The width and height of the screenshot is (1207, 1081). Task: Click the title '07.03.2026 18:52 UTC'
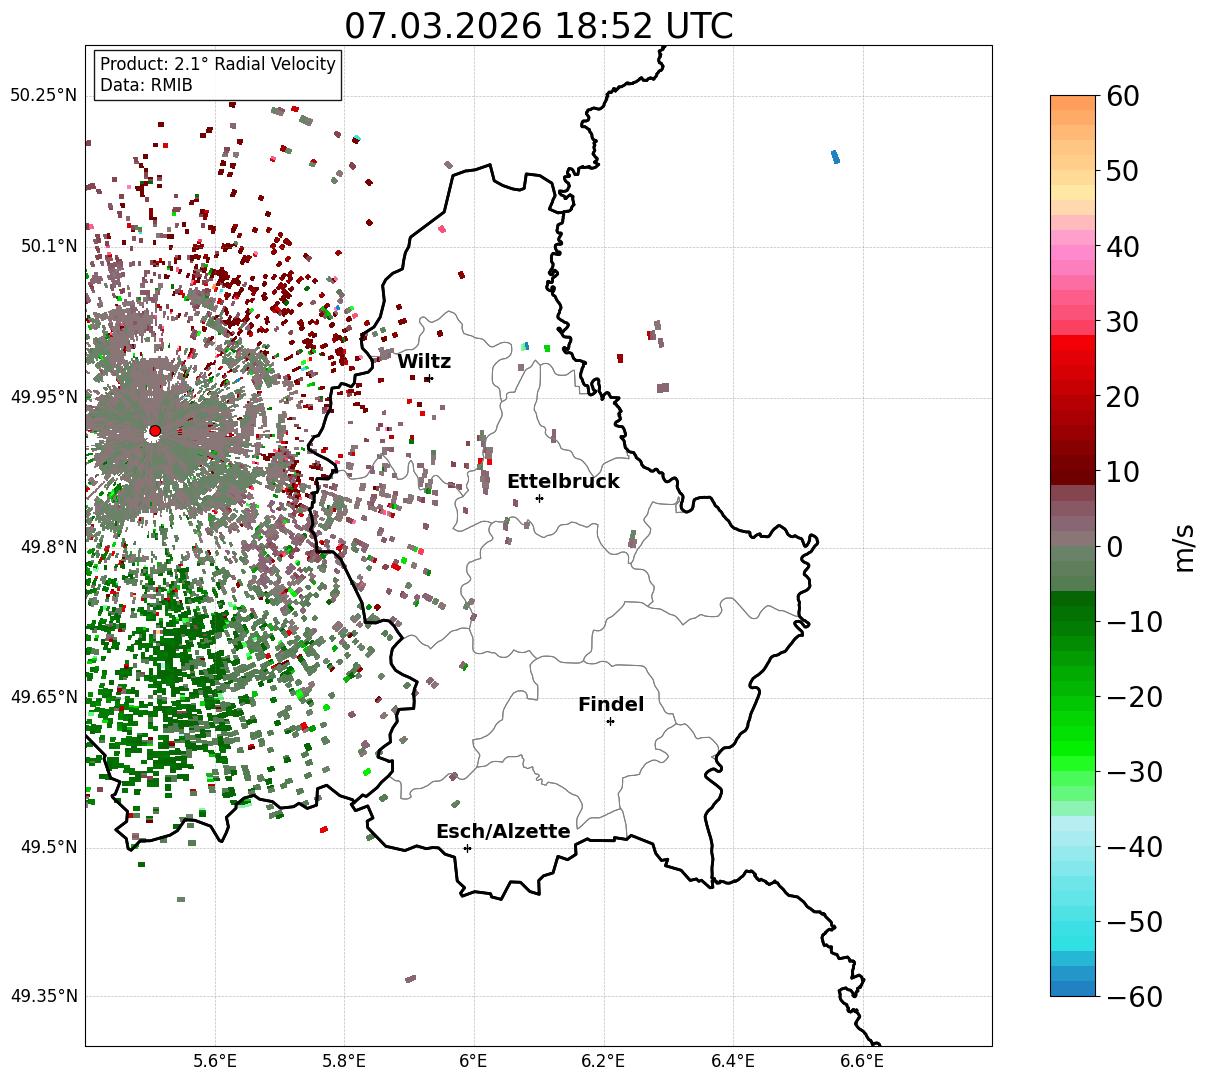[538, 26]
